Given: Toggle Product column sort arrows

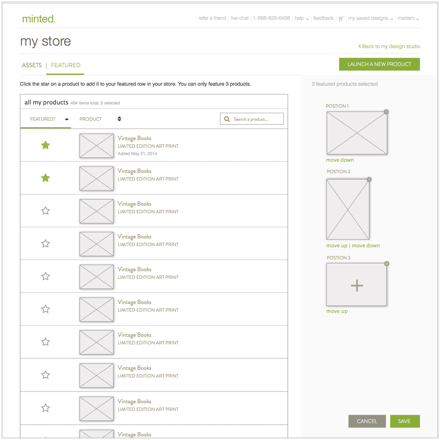Looking at the screenshot, I should [119, 119].
